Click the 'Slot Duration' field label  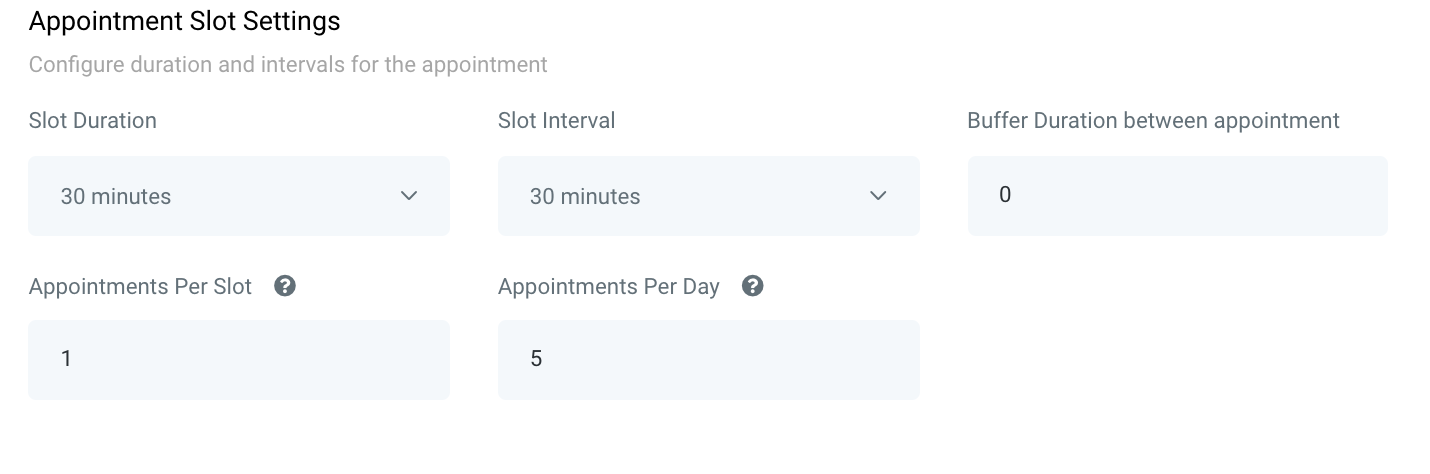(93, 121)
